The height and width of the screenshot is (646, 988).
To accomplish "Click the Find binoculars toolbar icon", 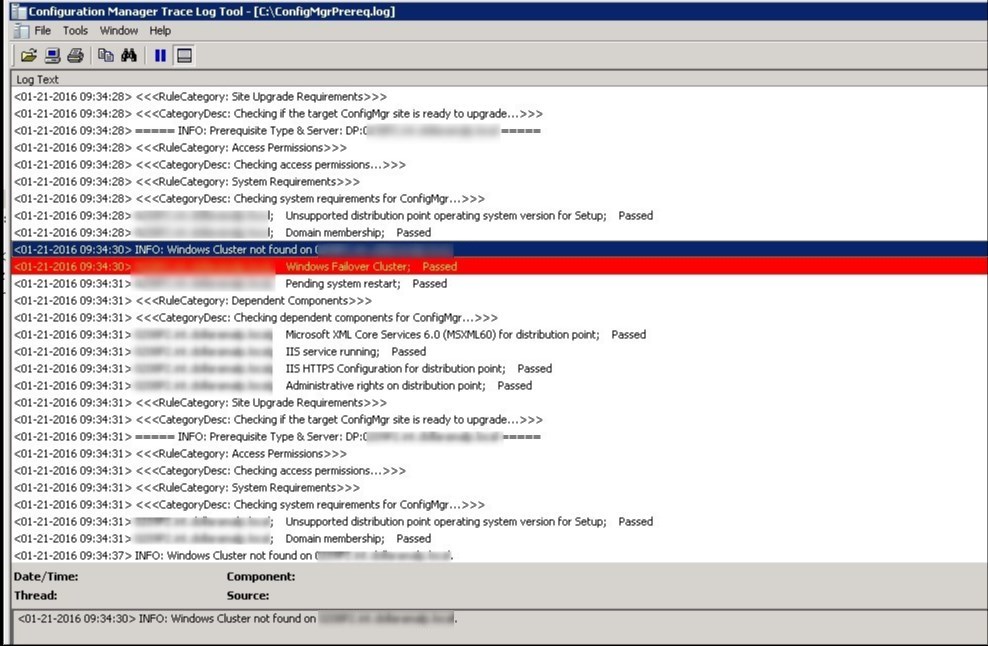I will point(129,55).
